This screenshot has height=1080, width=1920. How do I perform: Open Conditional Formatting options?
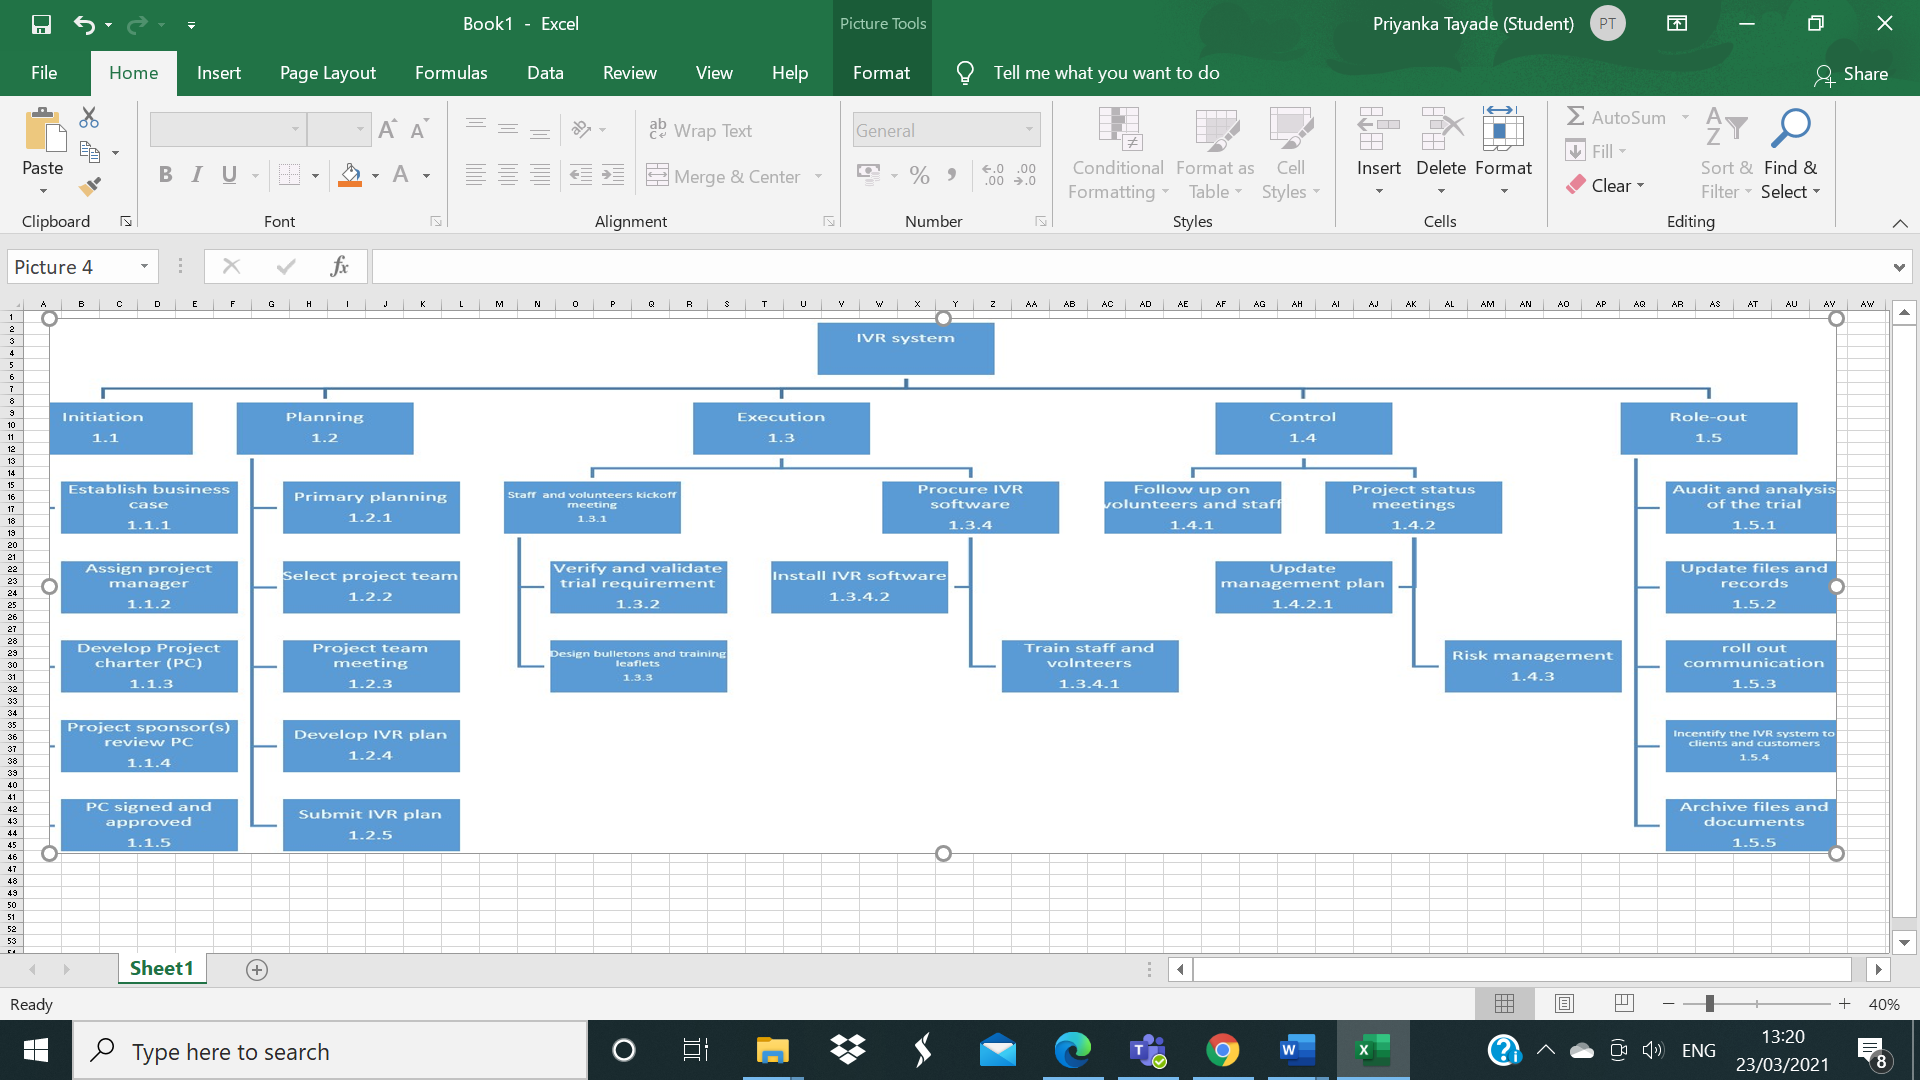[1117, 152]
